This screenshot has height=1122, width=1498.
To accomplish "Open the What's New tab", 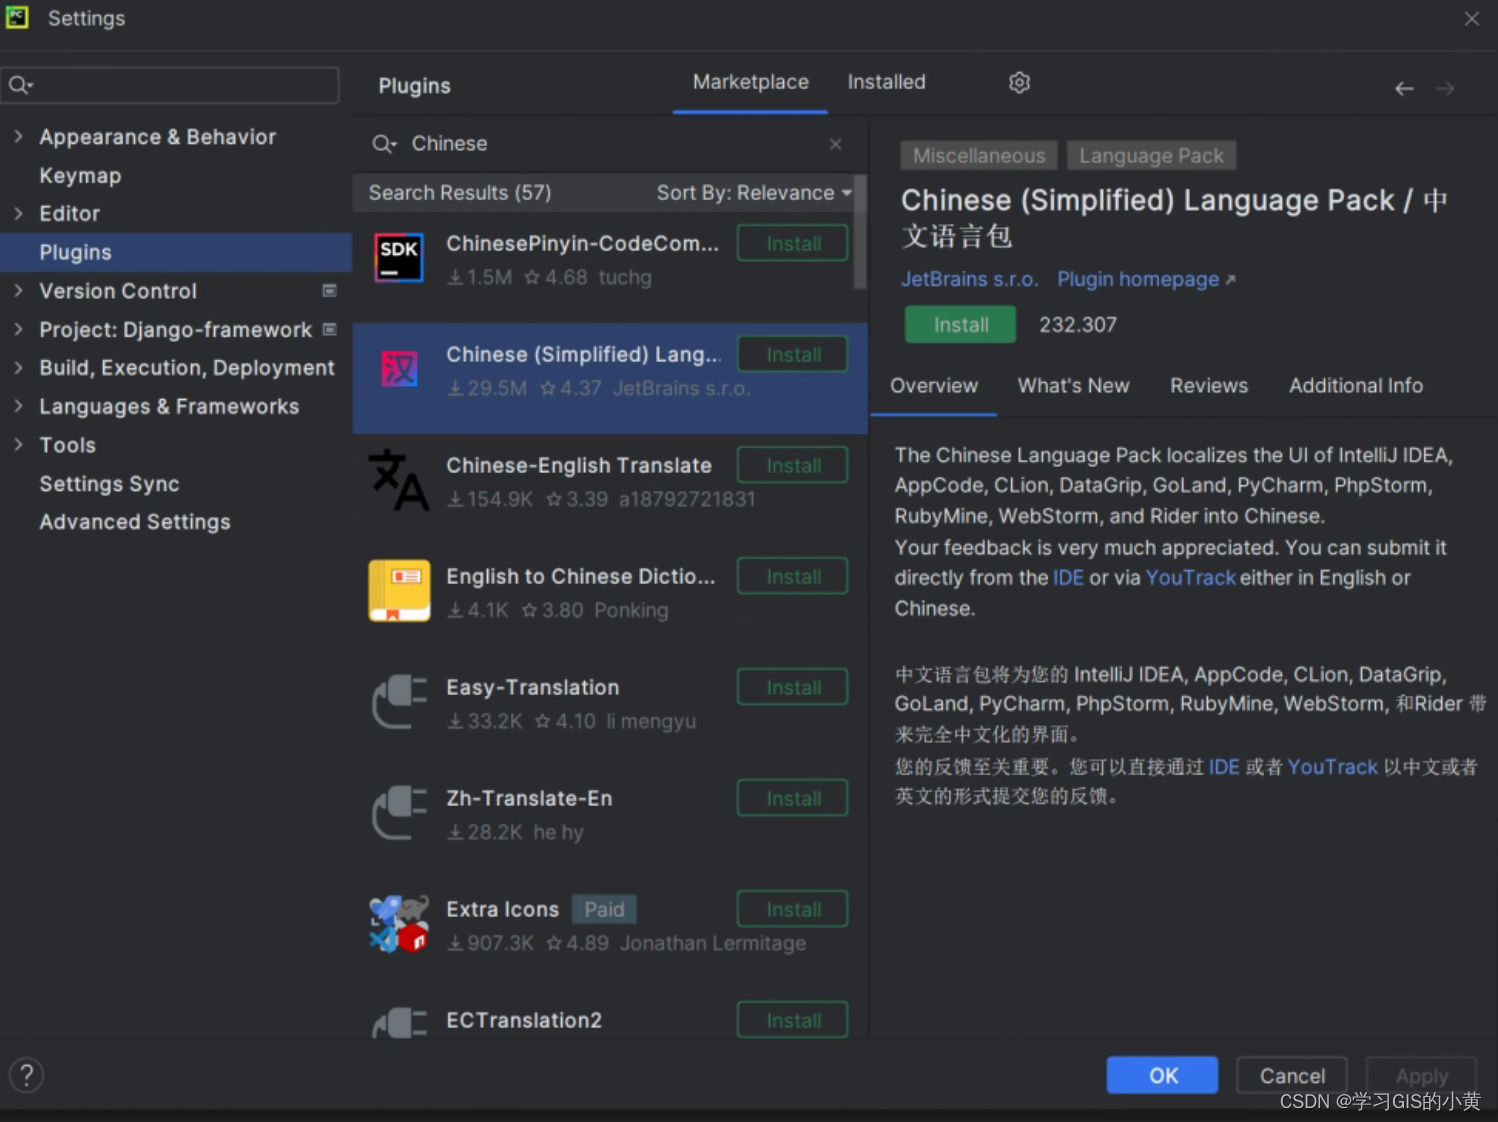I will pos(1073,386).
